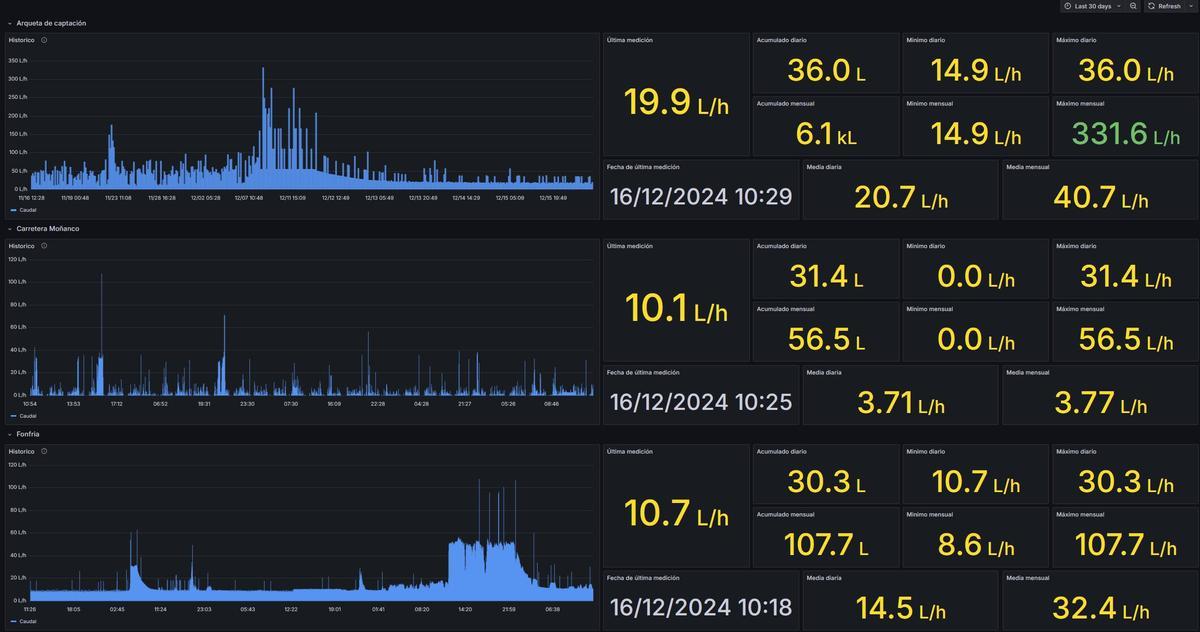Open the time picker clock icon
Image resolution: width=1200 pixels, height=632 pixels.
point(1067,6)
